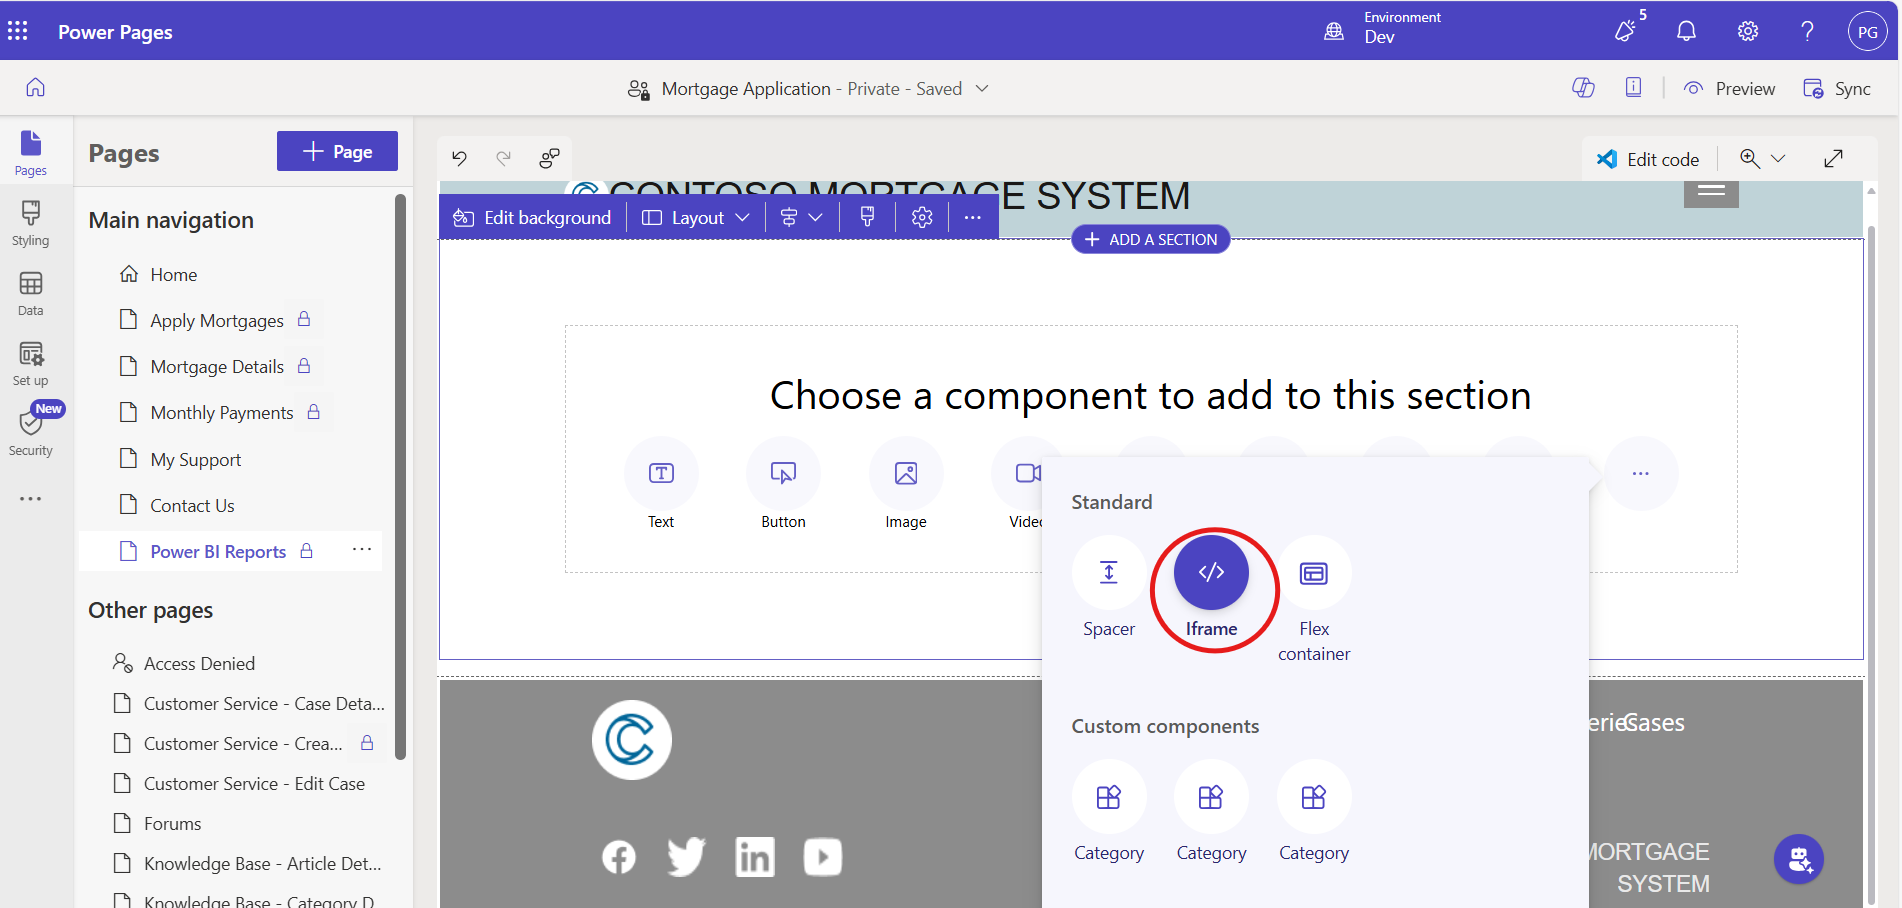Open Settings gear in top bar

tap(1747, 31)
